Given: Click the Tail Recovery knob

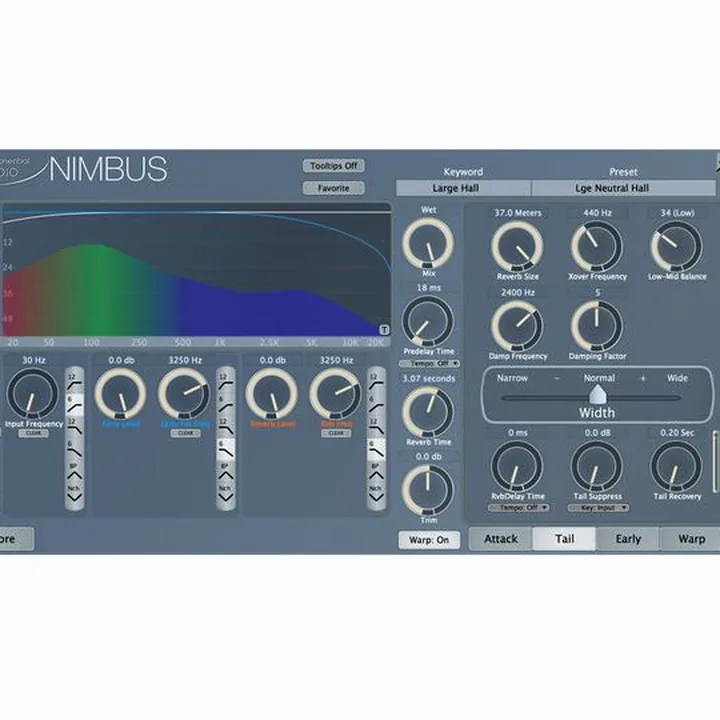Looking at the screenshot, I should pyautogui.click(x=676, y=466).
